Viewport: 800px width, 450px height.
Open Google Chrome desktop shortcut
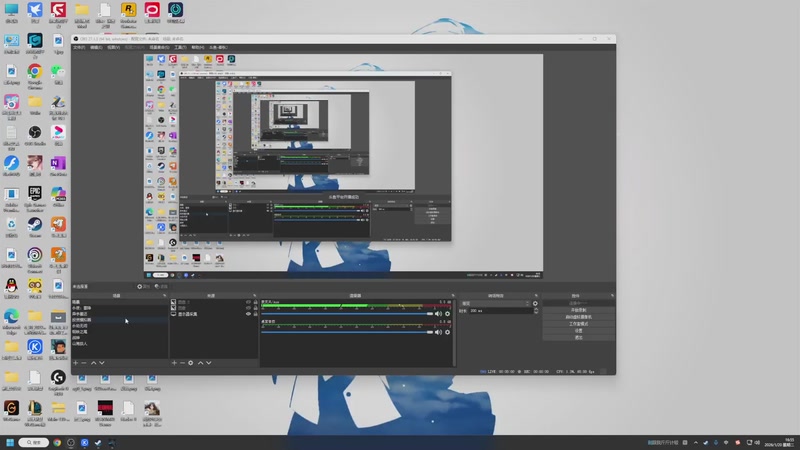coord(35,76)
